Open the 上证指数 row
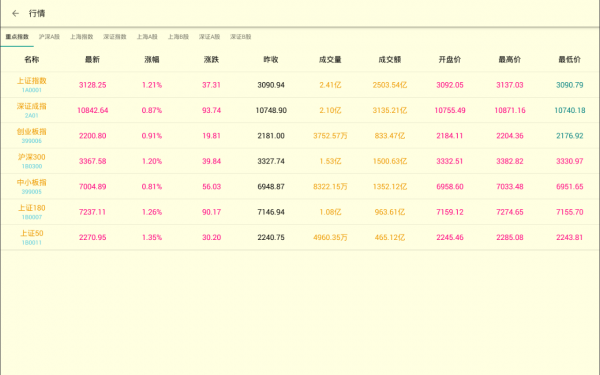Viewport: 600px width, 375px height. point(300,85)
